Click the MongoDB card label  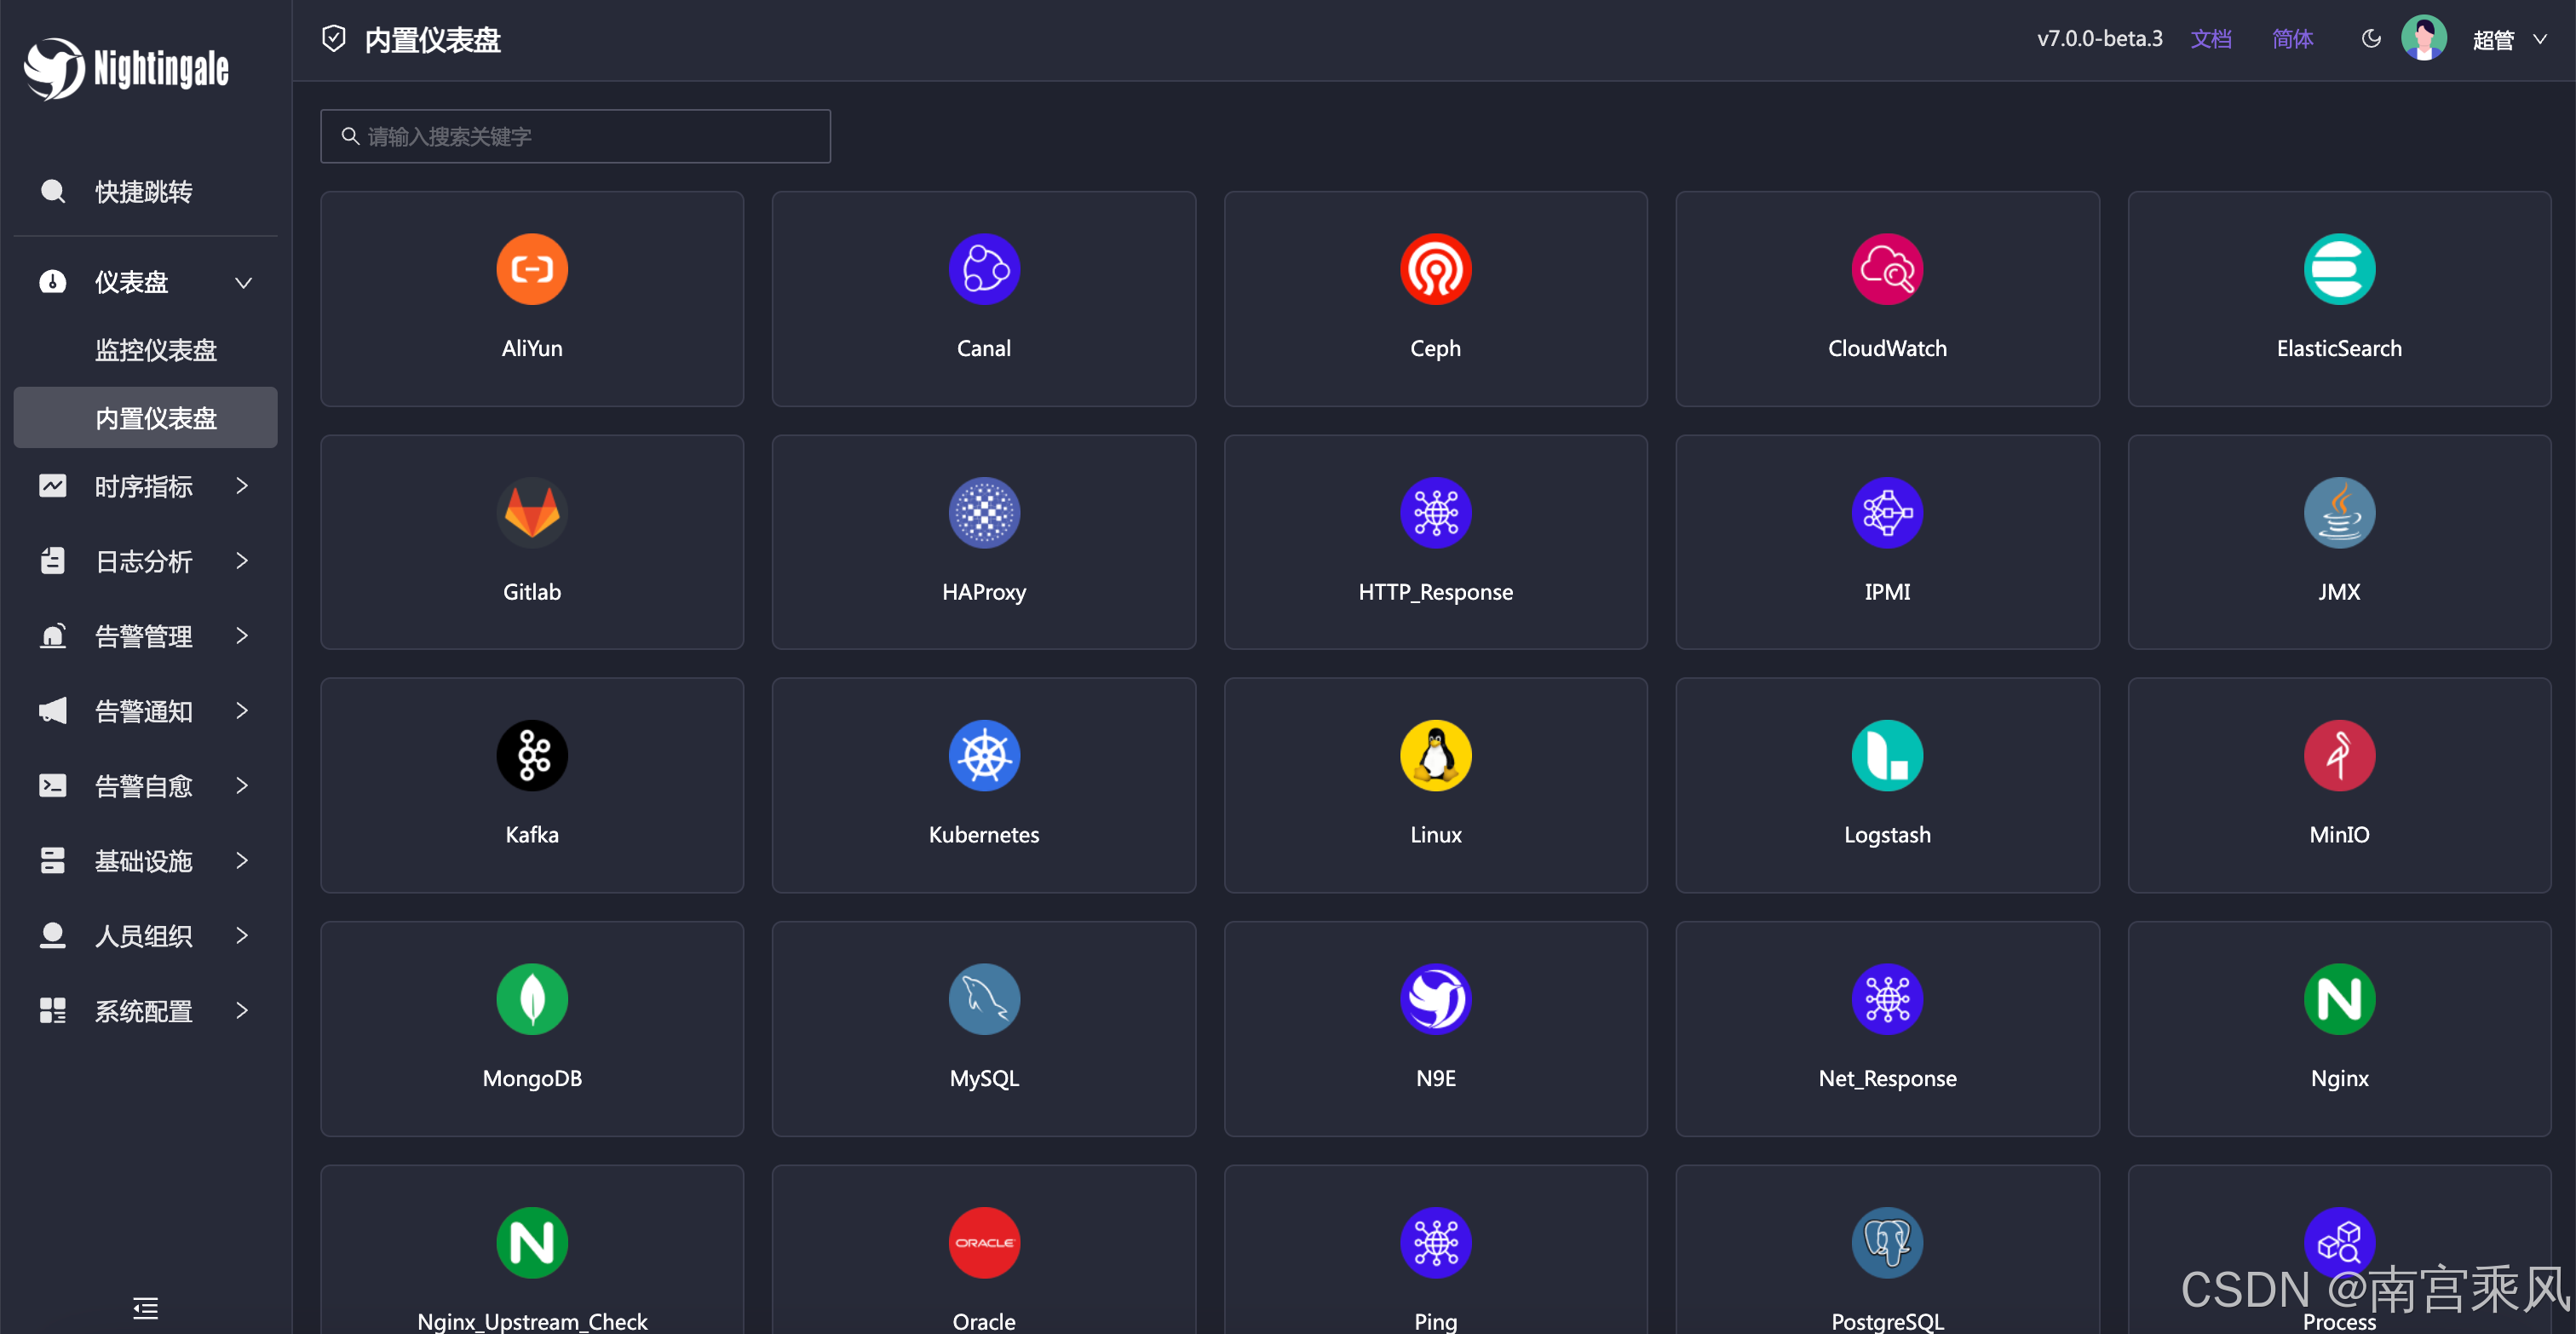click(x=532, y=1078)
